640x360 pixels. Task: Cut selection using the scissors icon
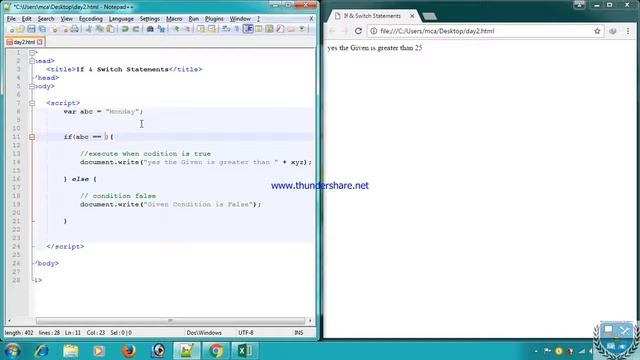89,29
